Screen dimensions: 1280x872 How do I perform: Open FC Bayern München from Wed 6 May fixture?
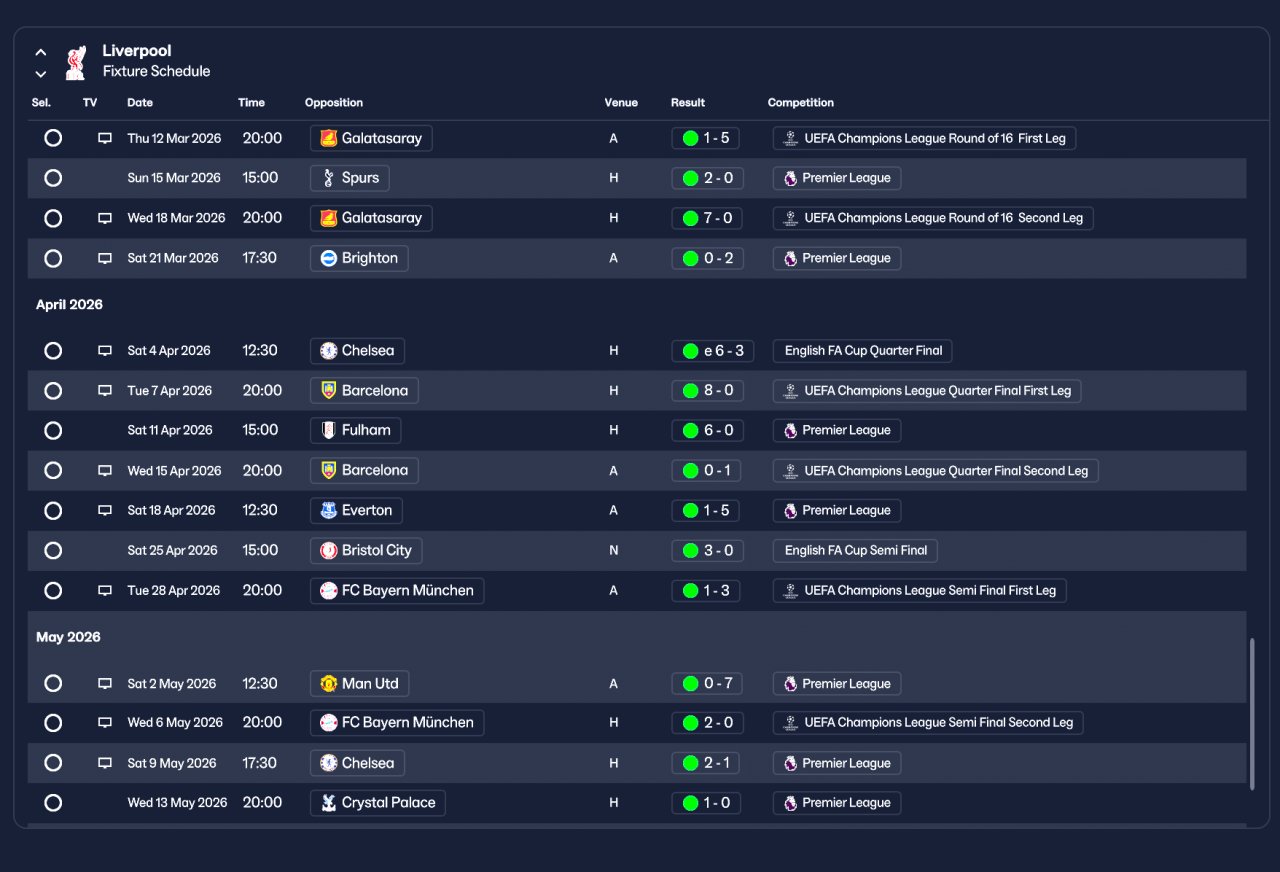[x=397, y=722]
